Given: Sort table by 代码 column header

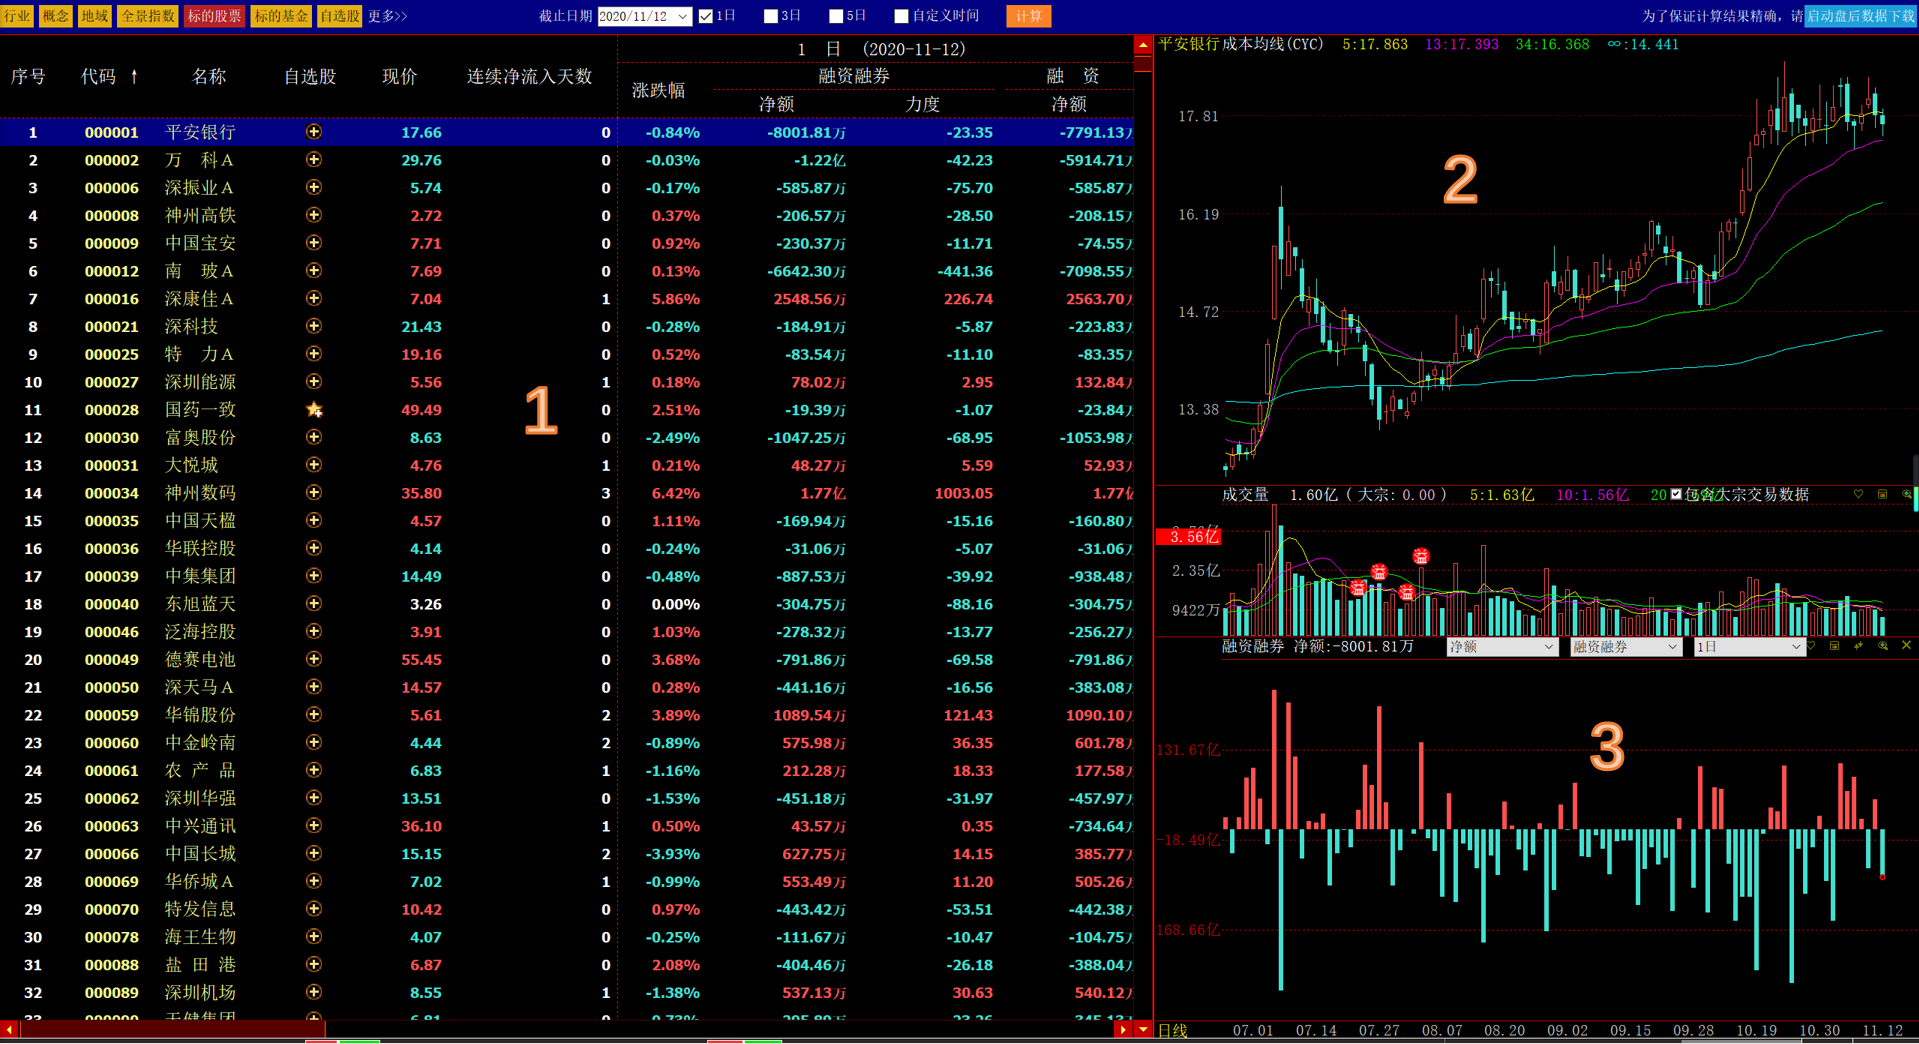Looking at the screenshot, I should [x=109, y=77].
